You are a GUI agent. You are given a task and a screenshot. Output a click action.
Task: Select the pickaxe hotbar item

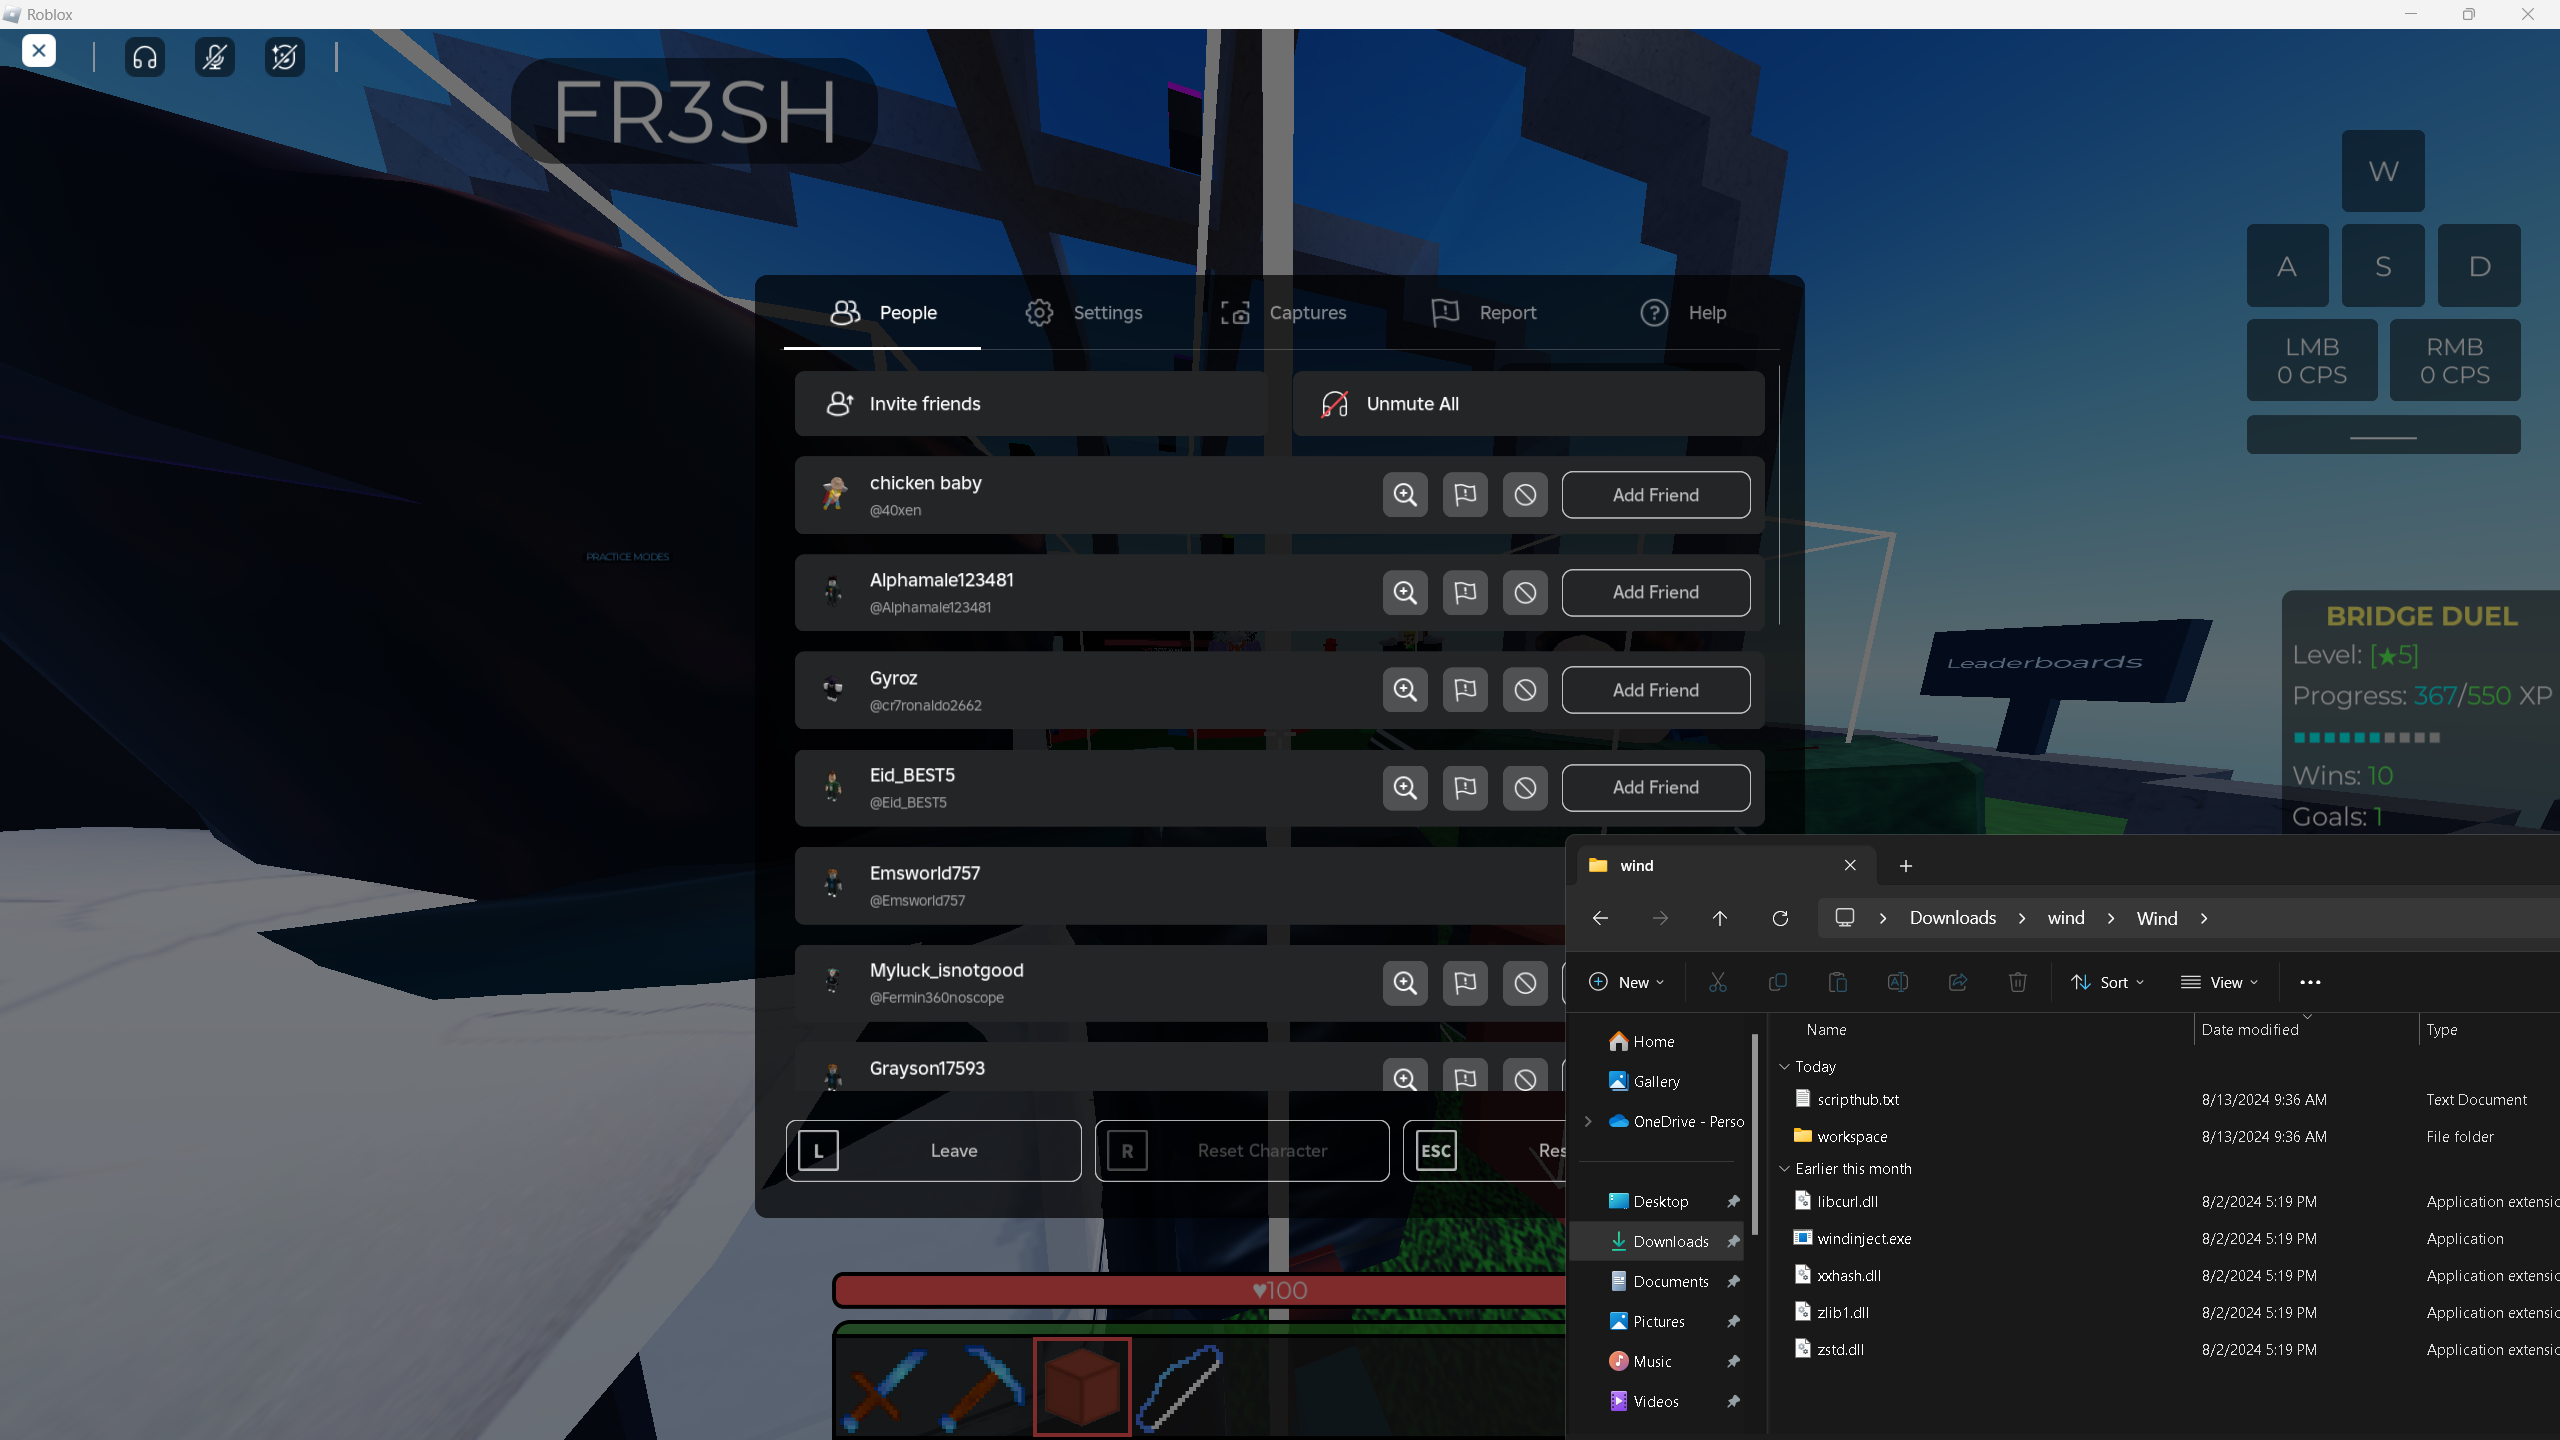click(x=983, y=1388)
